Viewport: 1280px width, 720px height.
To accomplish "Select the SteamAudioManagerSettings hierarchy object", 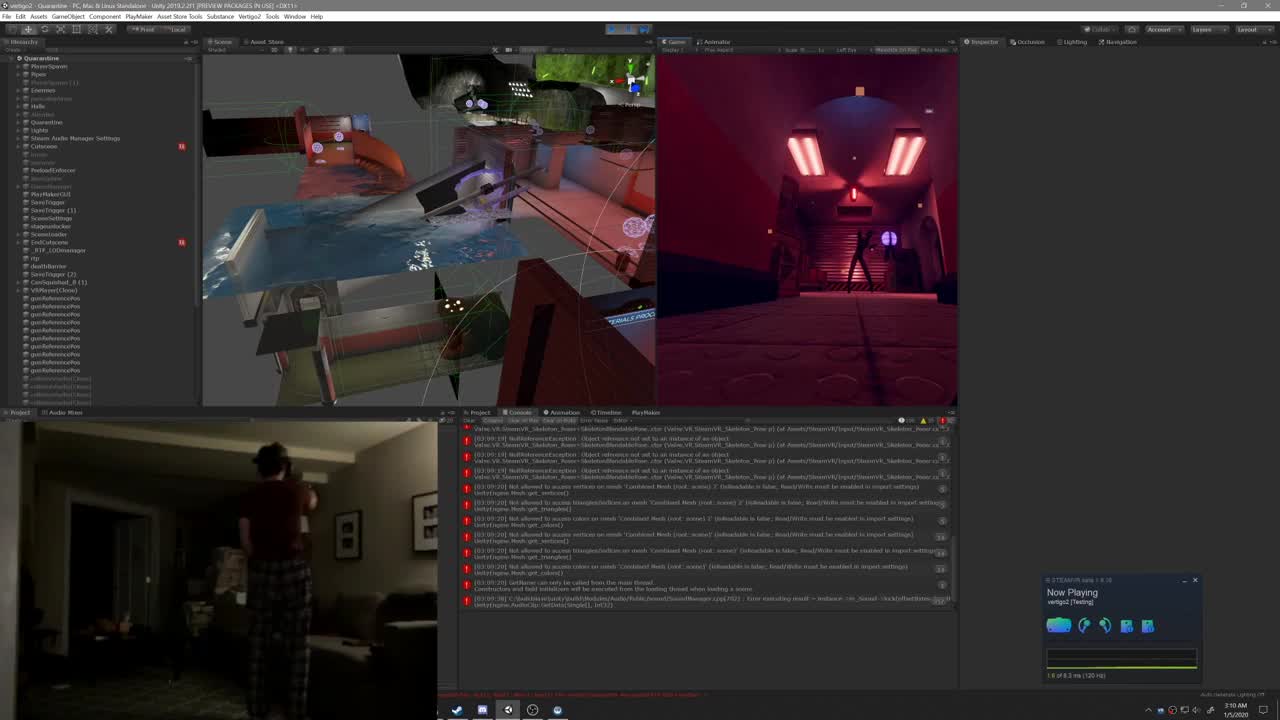I will tap(74, 138).
